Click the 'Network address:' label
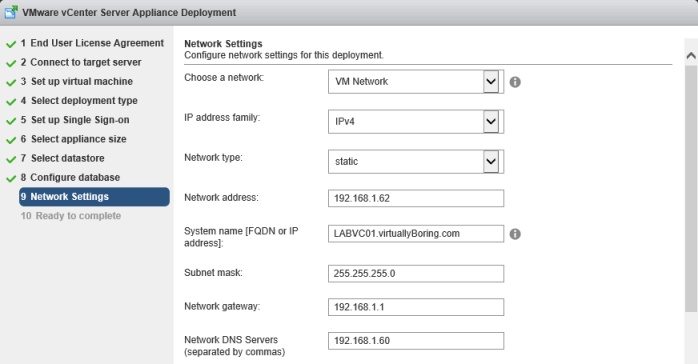This screenshot has width=698, height=364. 221,197
